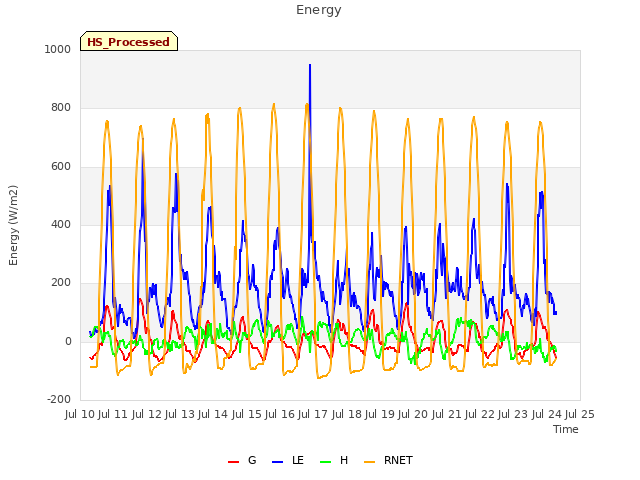This screenshot has height=480, width=640.
Task: Click the orange RNET legend swatch
Action: 369,462
